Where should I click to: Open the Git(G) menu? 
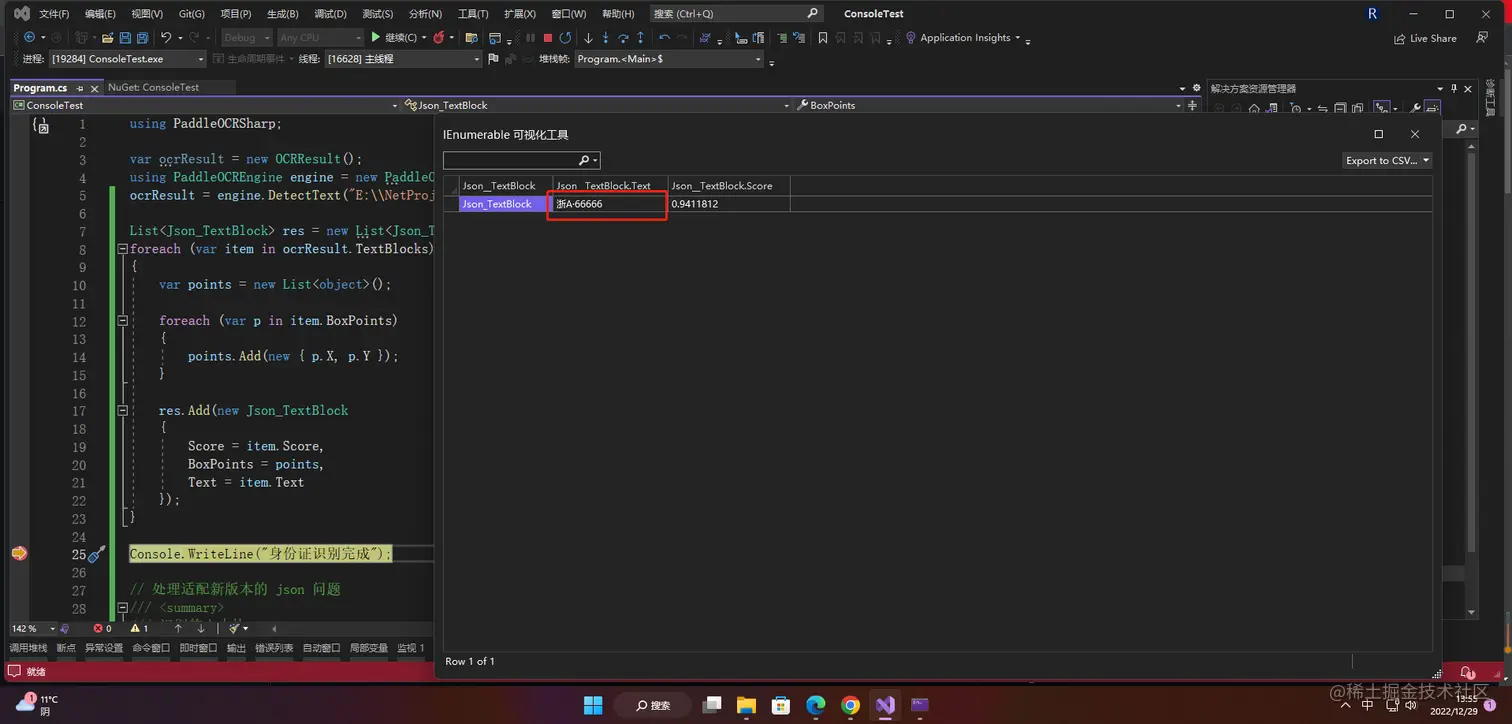192,14
